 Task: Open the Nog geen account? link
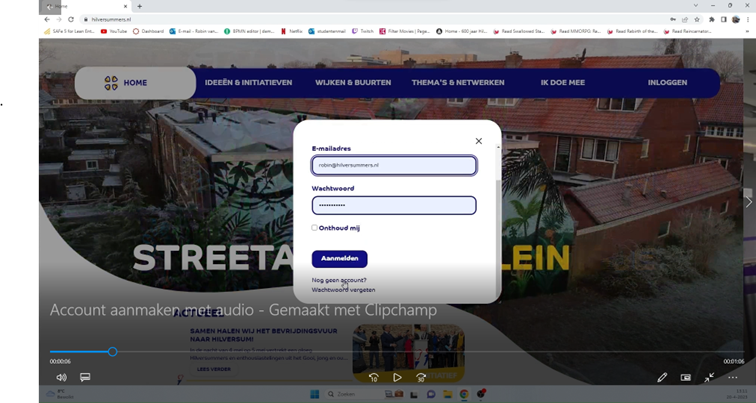[339, 280]
